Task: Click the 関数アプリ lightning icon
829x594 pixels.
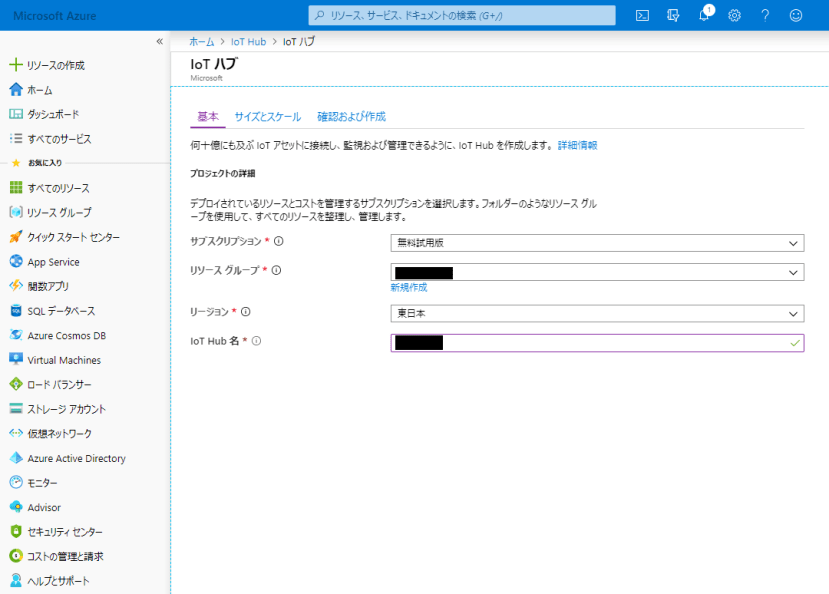Action: 16,286
